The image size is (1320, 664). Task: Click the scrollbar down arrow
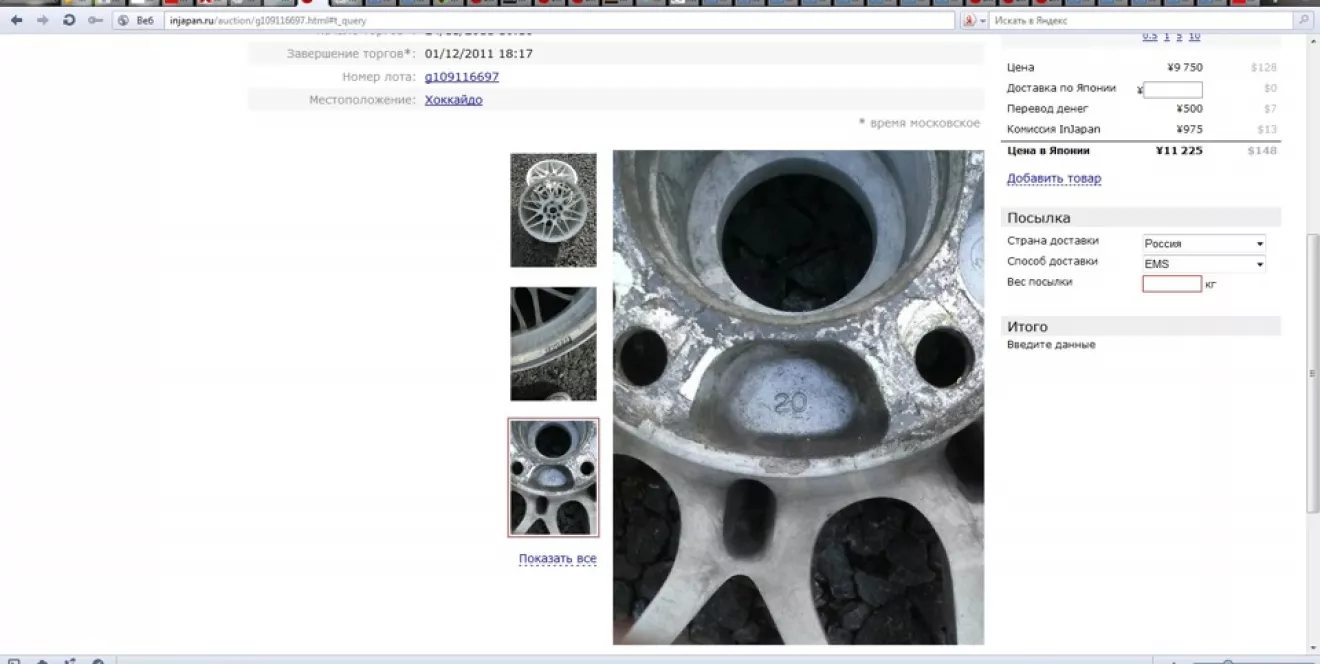(1312, 647)
